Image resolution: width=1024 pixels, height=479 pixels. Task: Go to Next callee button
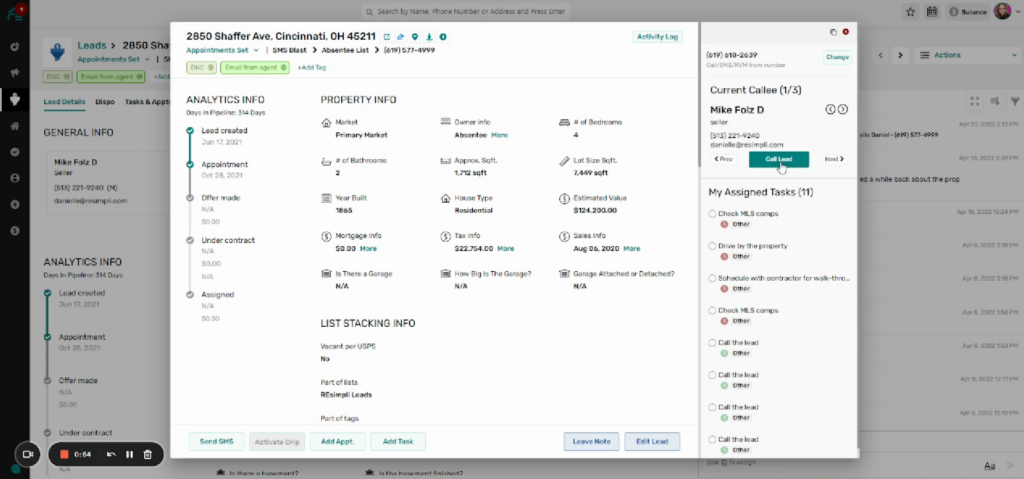click(x=834, y=159)
